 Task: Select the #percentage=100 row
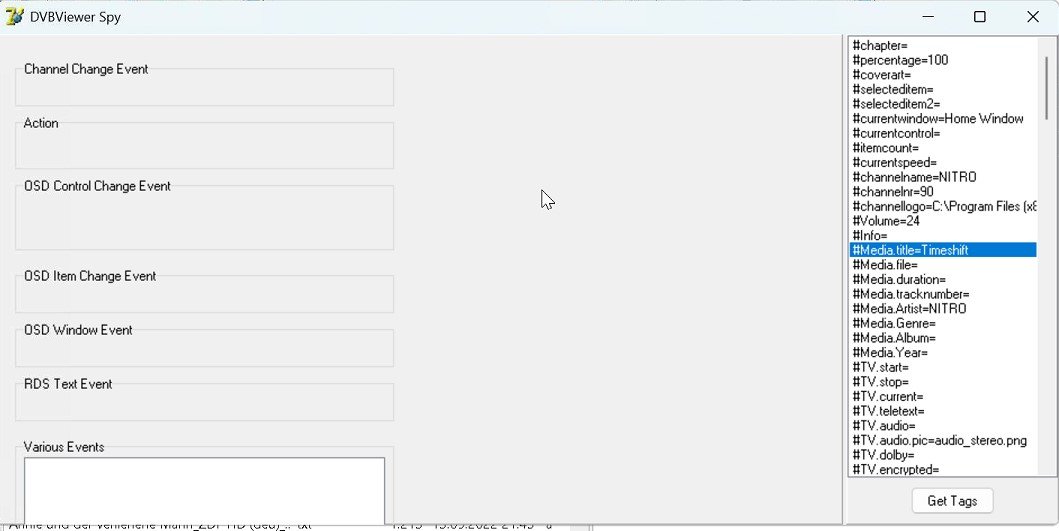[943, 60]
